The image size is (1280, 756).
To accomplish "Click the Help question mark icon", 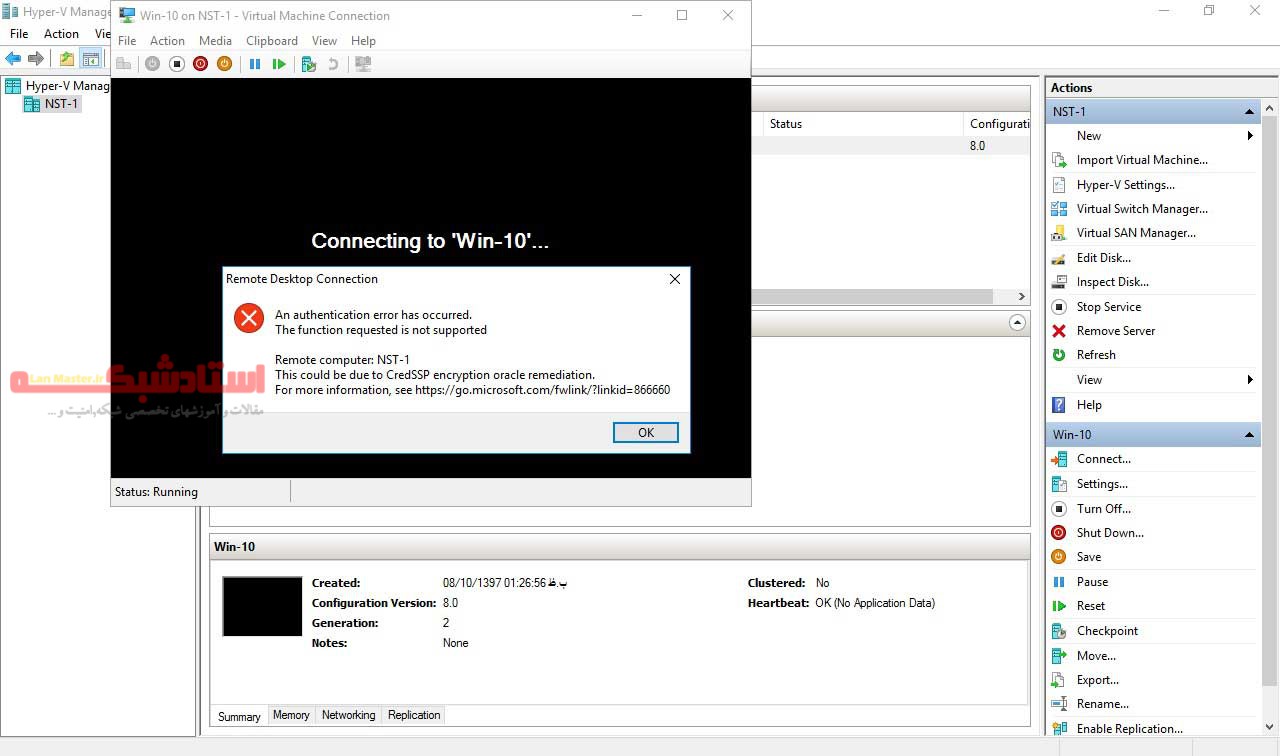I will 1059,405.
